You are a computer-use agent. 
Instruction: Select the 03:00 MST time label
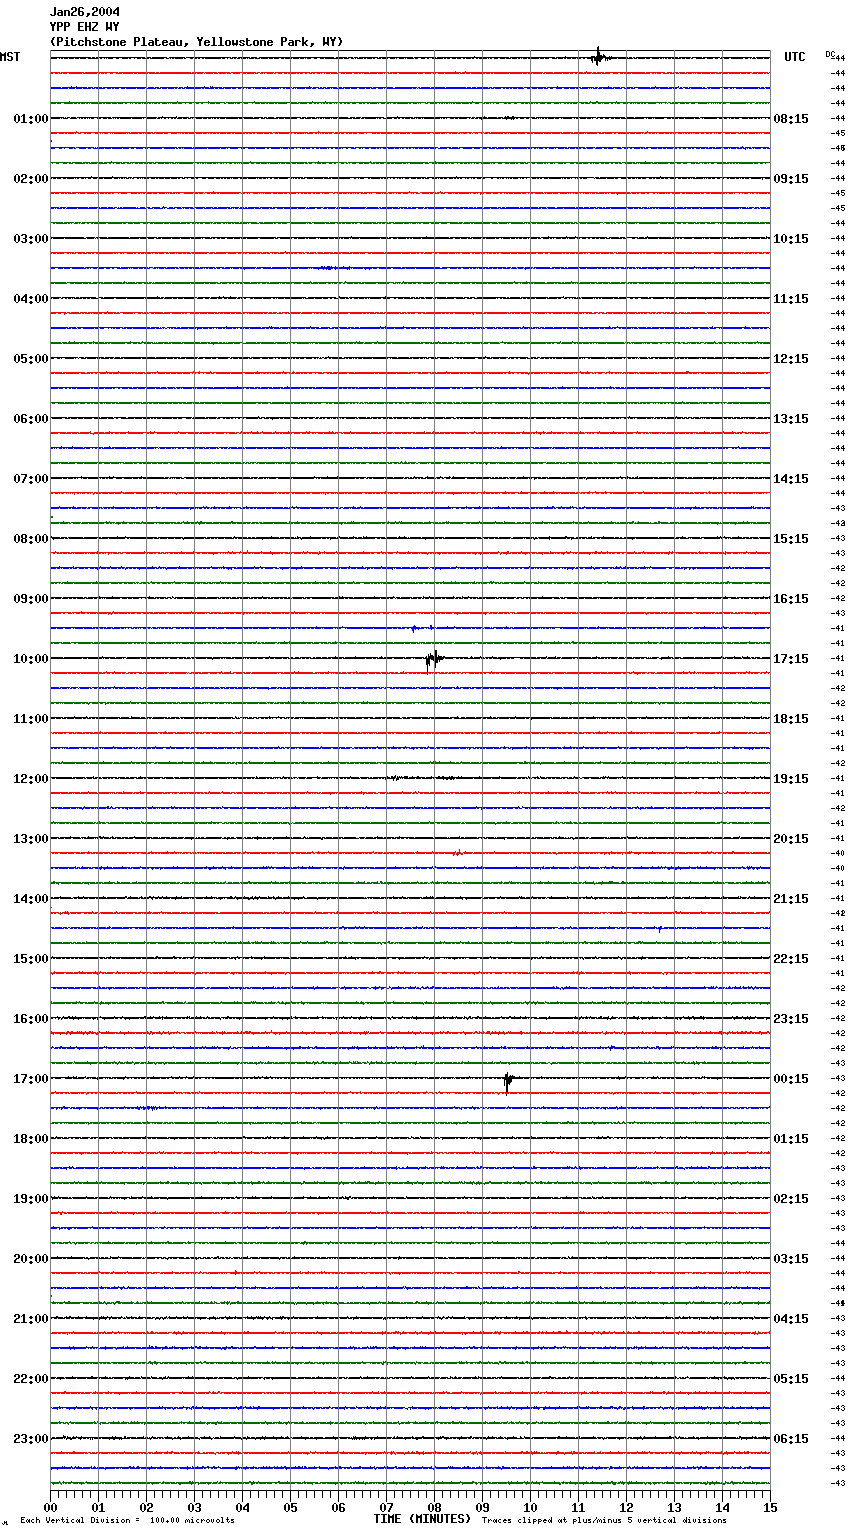click(x=31, y=239)
